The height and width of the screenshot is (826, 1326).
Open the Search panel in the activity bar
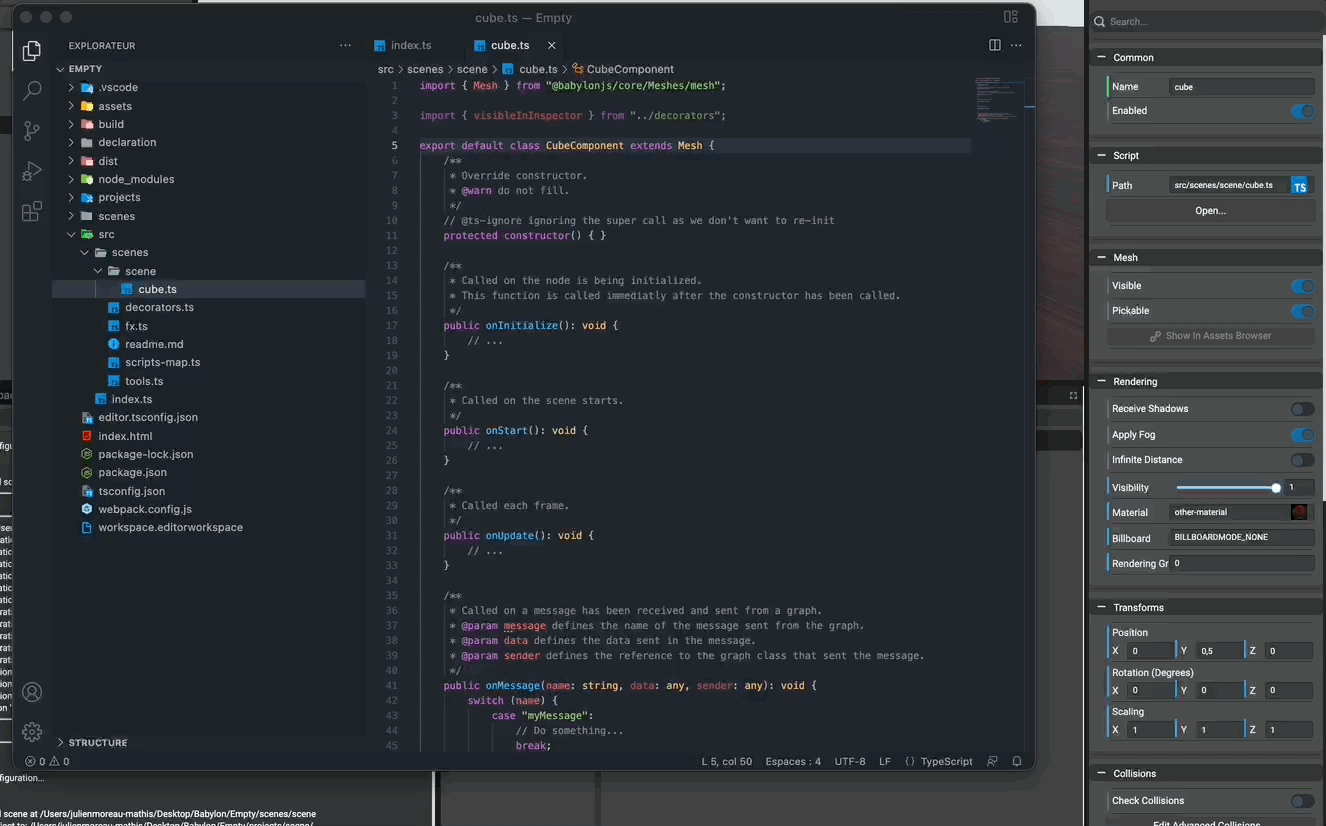pyautogui.click(x=31, y=90)
